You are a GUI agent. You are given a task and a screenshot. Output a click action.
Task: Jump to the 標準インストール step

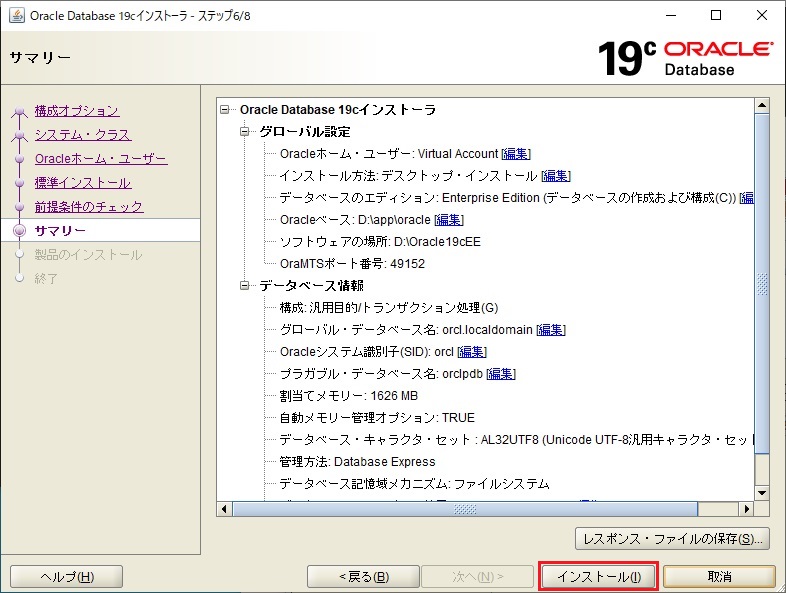point(83,183)
